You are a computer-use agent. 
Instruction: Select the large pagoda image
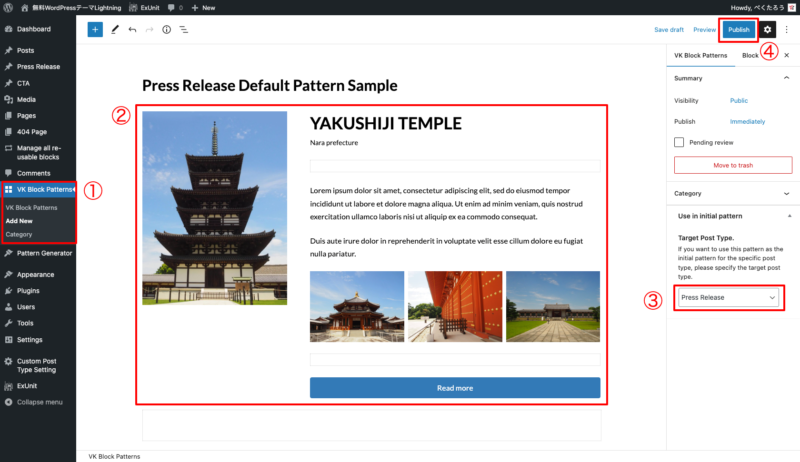point(215,208)
